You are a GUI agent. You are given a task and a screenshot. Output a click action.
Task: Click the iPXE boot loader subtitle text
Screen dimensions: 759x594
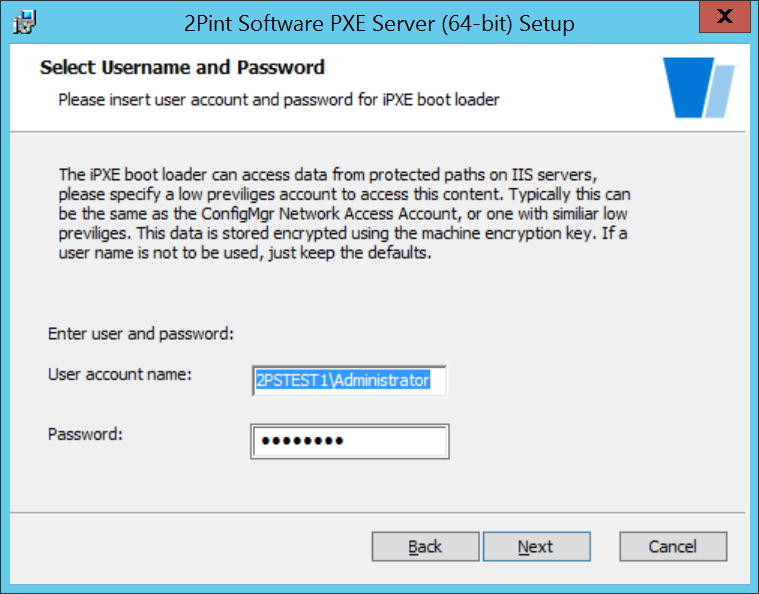click(x=278, y=100)
